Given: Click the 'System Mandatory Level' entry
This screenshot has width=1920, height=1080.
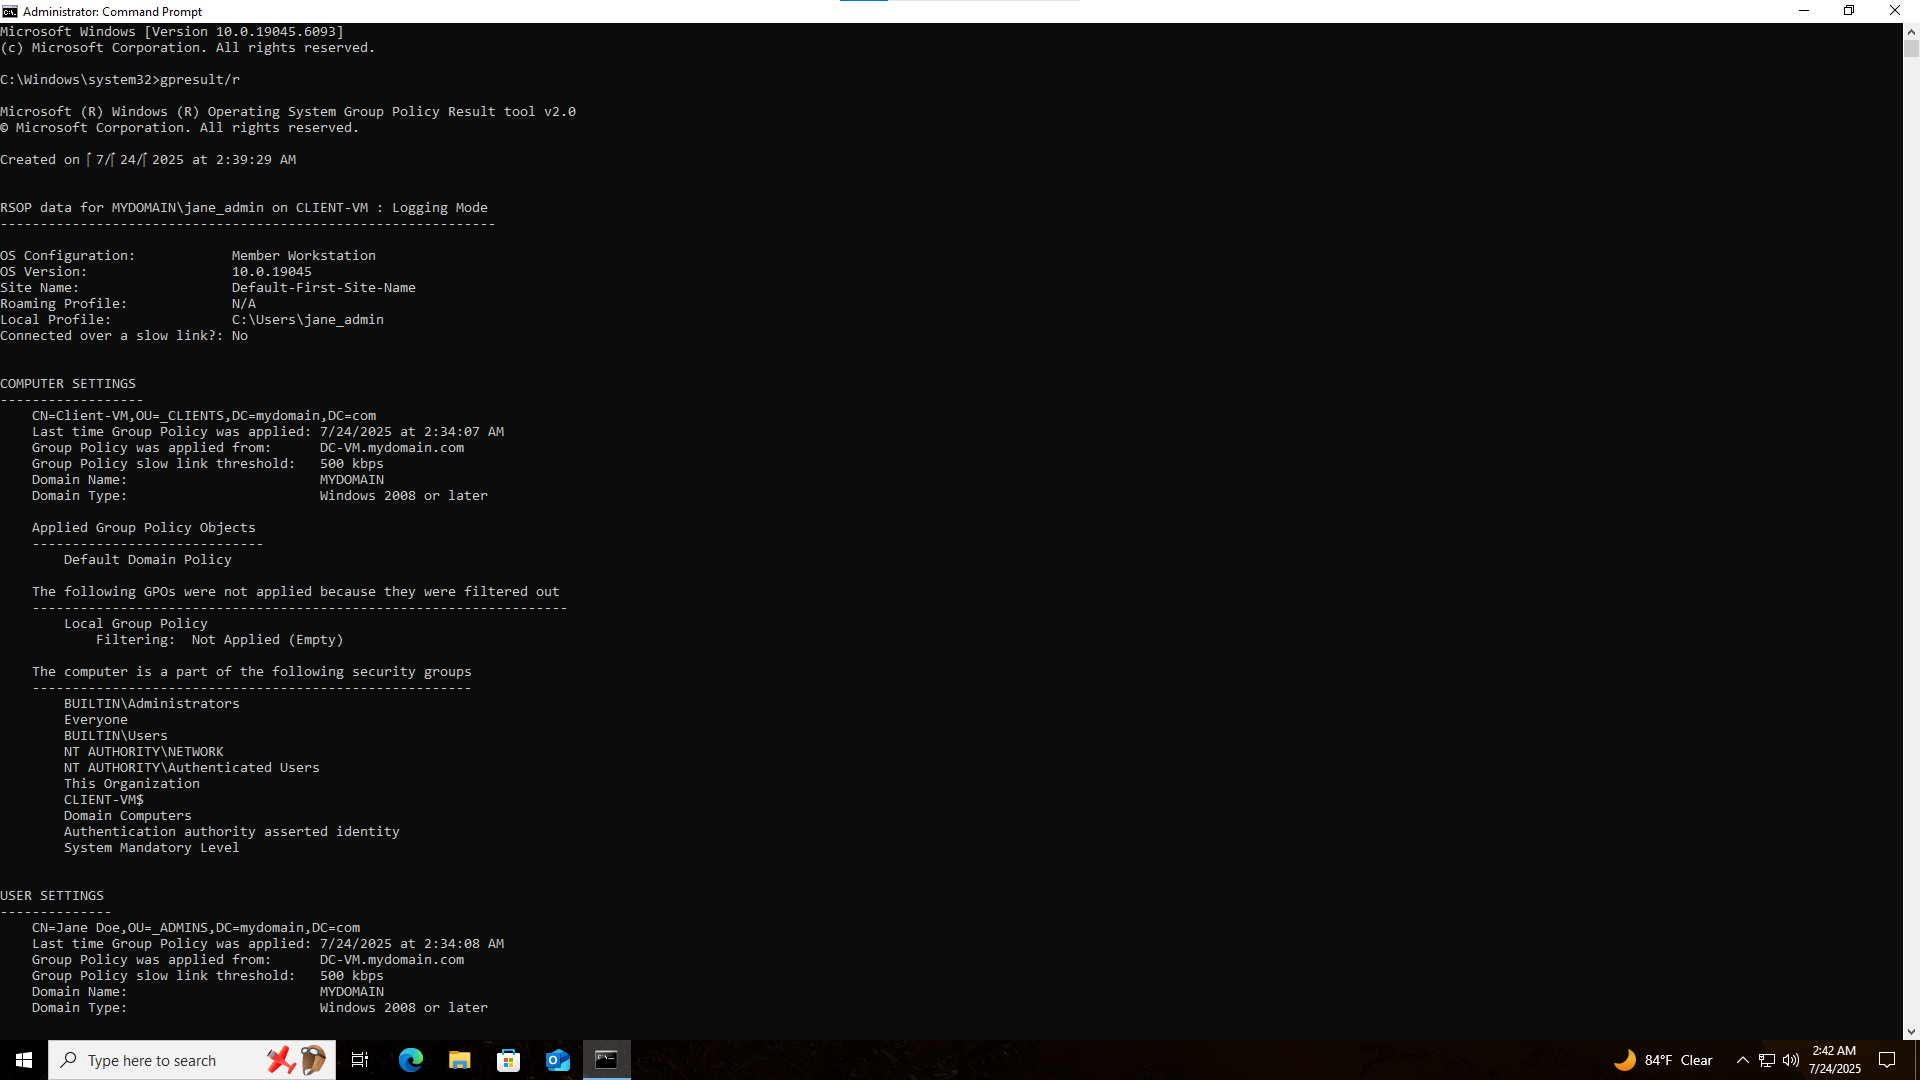Looking at the screenshot, I should coord(152,847).
